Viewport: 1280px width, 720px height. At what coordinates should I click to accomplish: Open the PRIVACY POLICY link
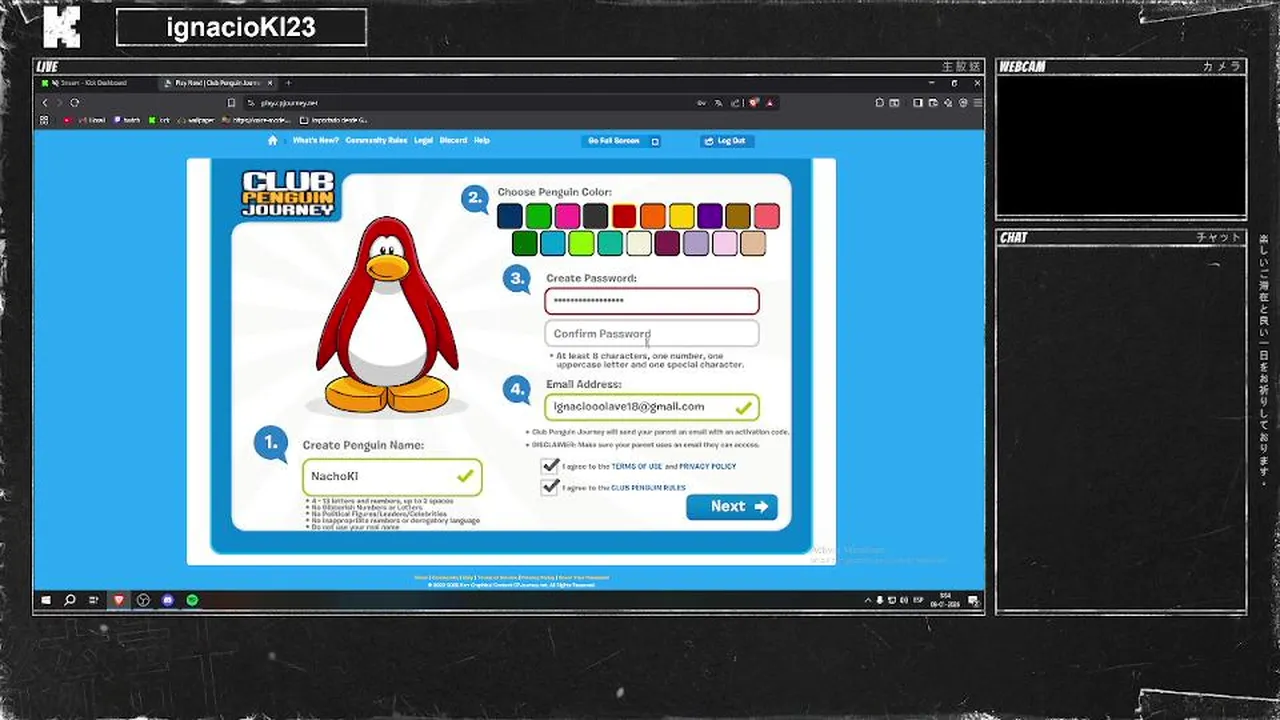pyautogui.click(x=707, y=467)
